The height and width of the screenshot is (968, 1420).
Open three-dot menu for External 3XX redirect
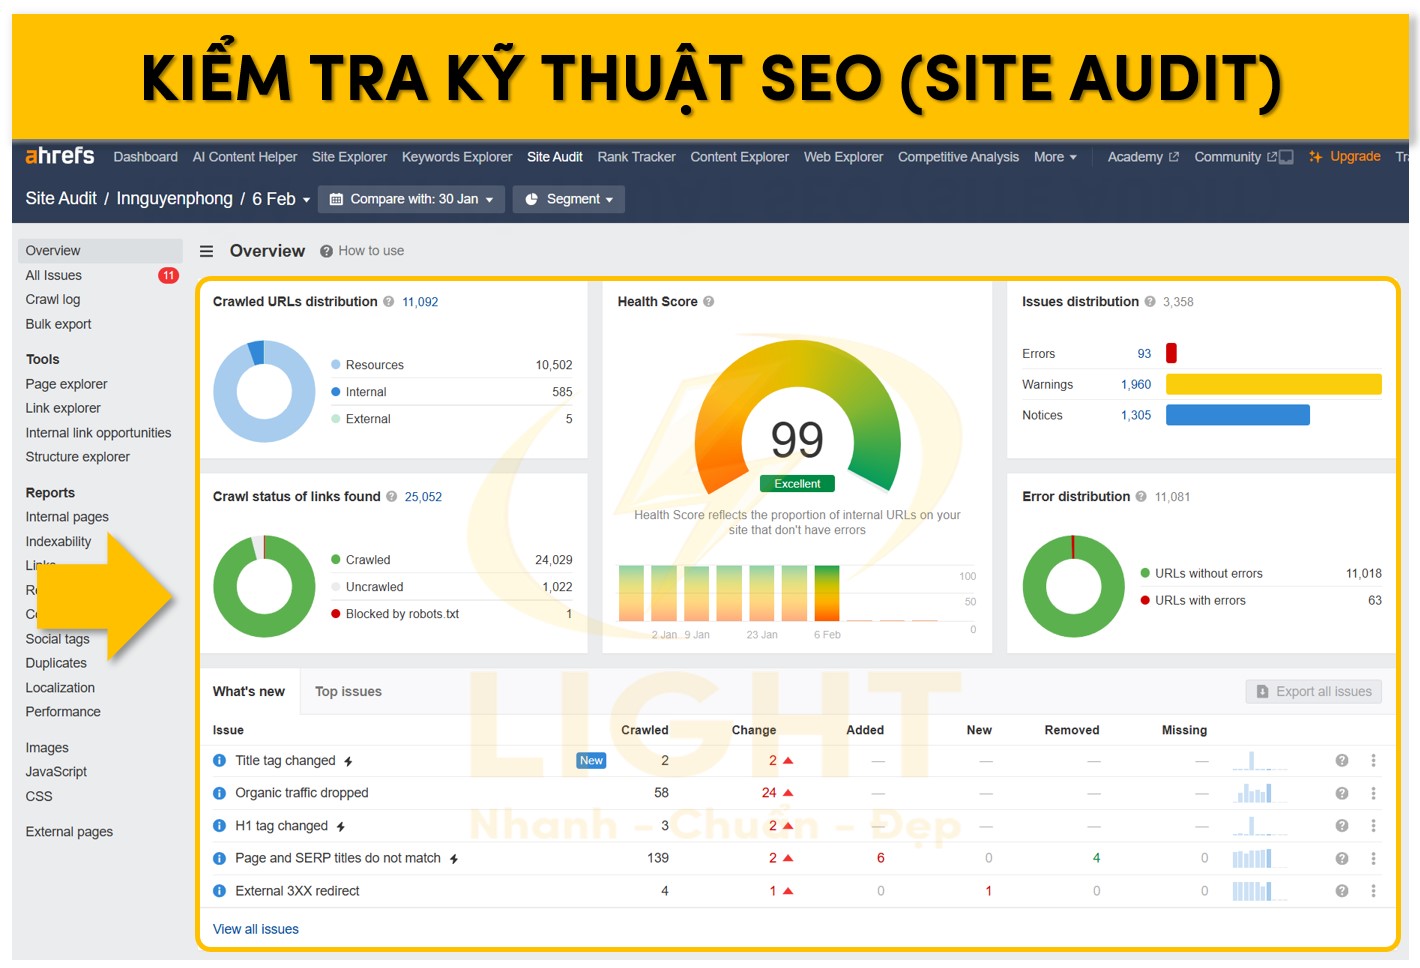pyautogui.click(x=1373, y=891)
